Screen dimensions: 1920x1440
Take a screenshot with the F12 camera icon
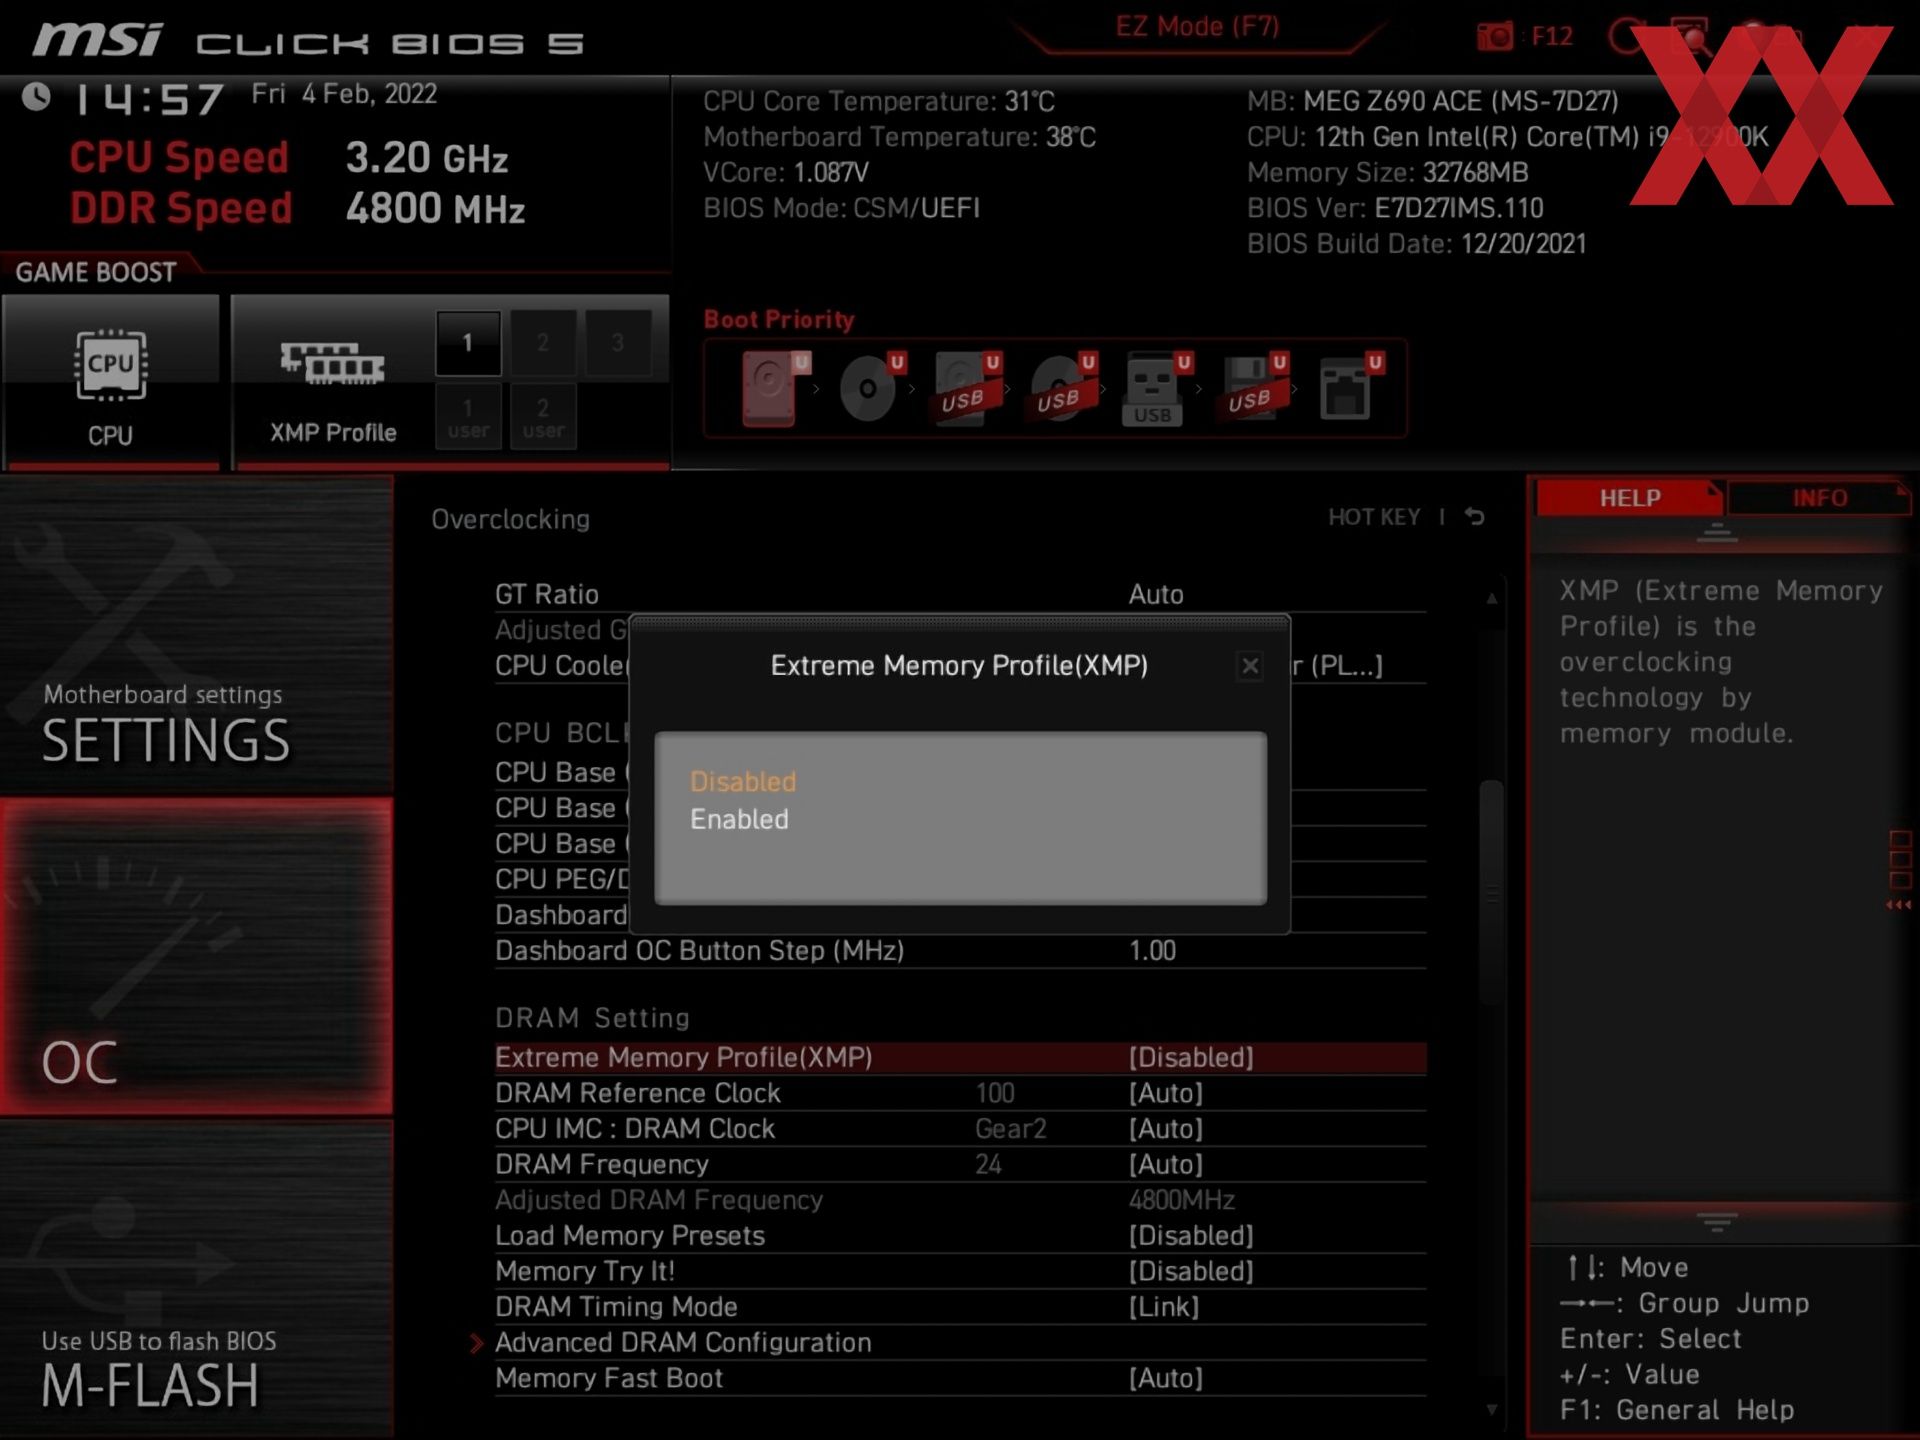[1495, 37]
